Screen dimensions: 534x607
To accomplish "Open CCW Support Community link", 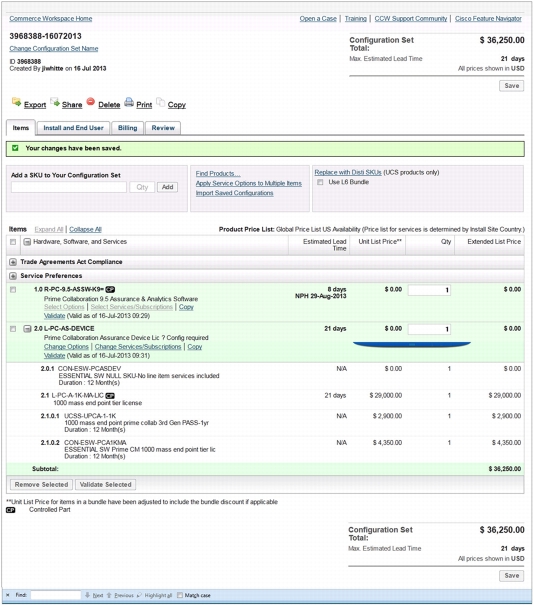I will coord(410,19).
